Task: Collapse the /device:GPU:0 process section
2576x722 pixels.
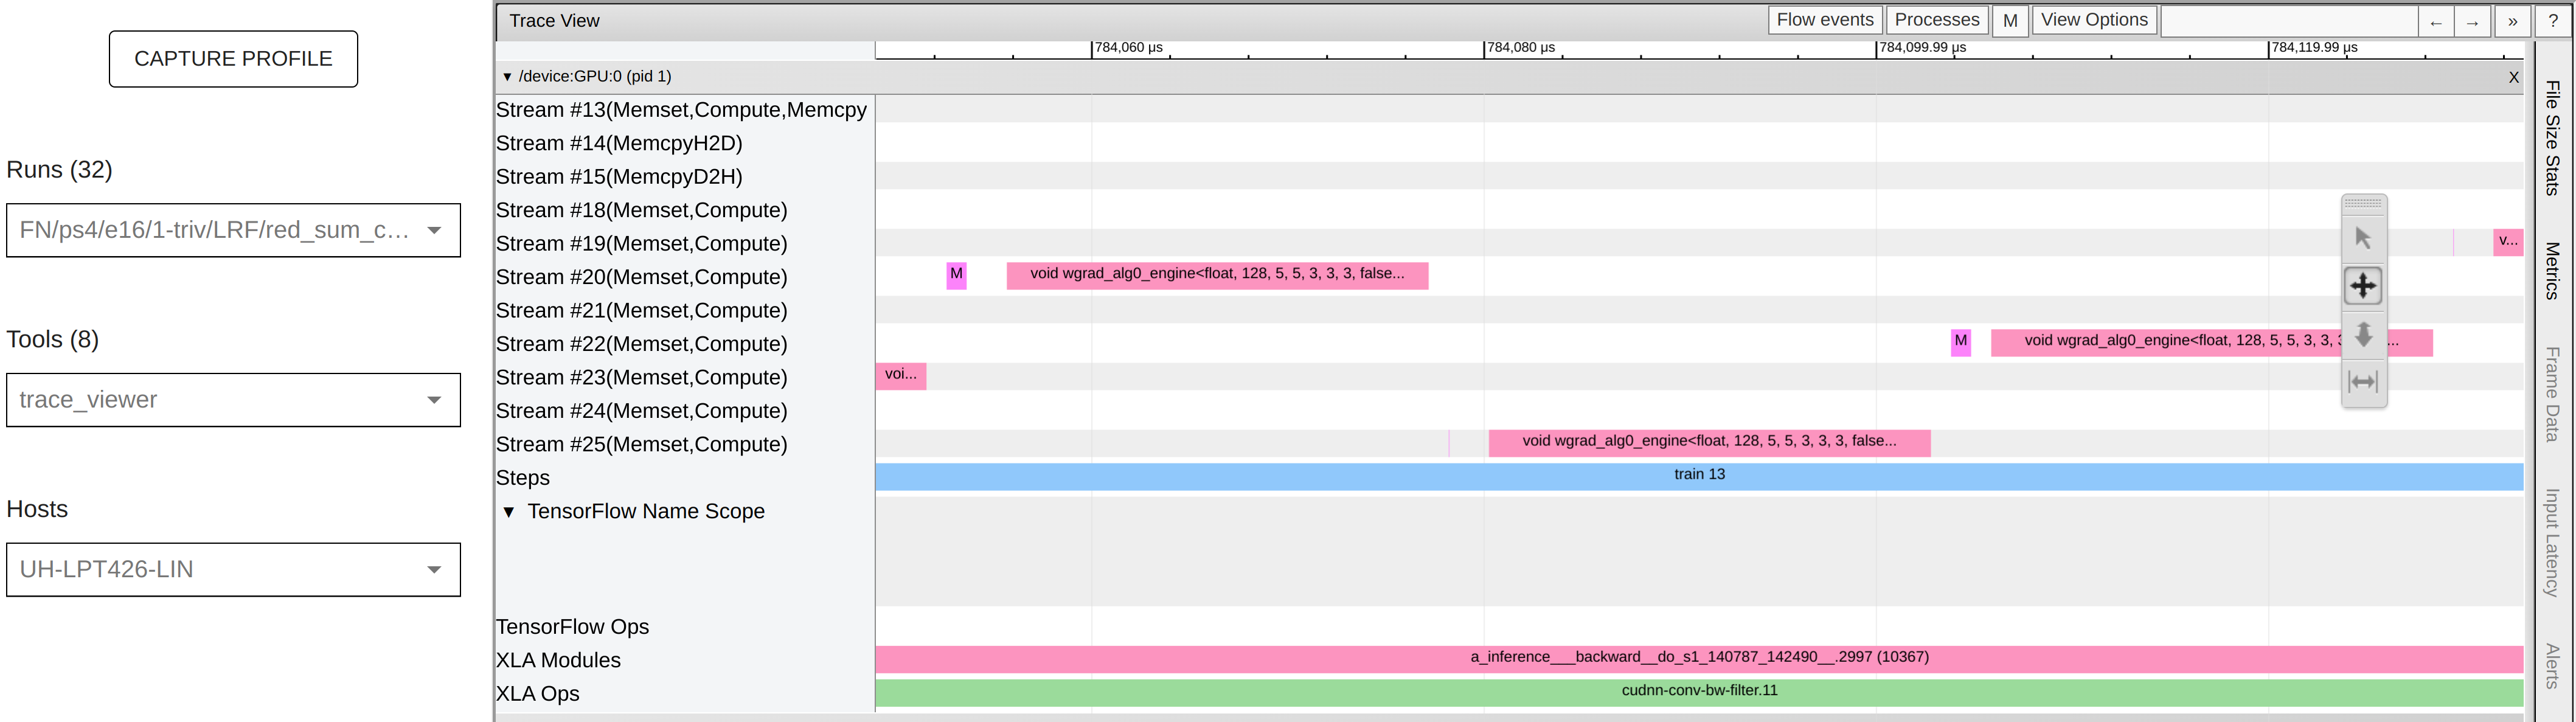Action: (507, 77)
